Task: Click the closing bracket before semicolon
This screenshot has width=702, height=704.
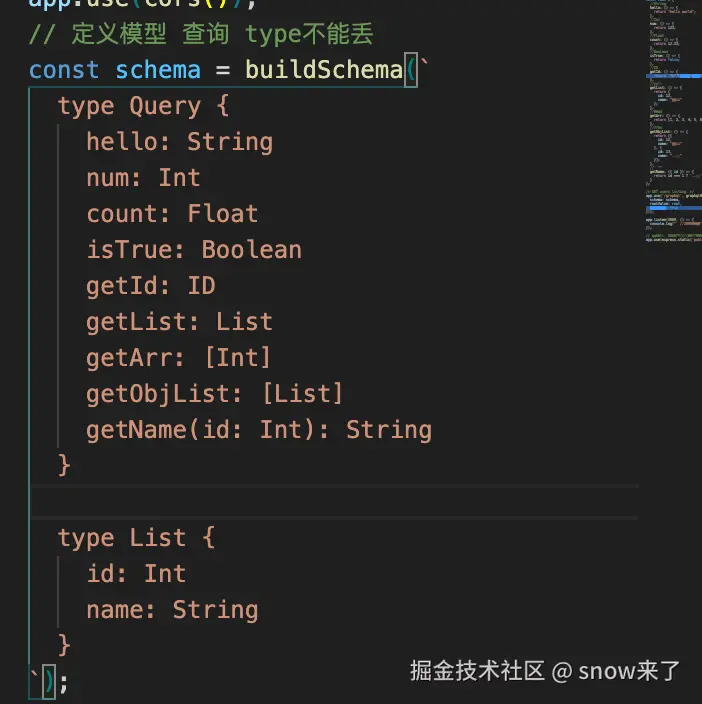Action: point(49,682)
